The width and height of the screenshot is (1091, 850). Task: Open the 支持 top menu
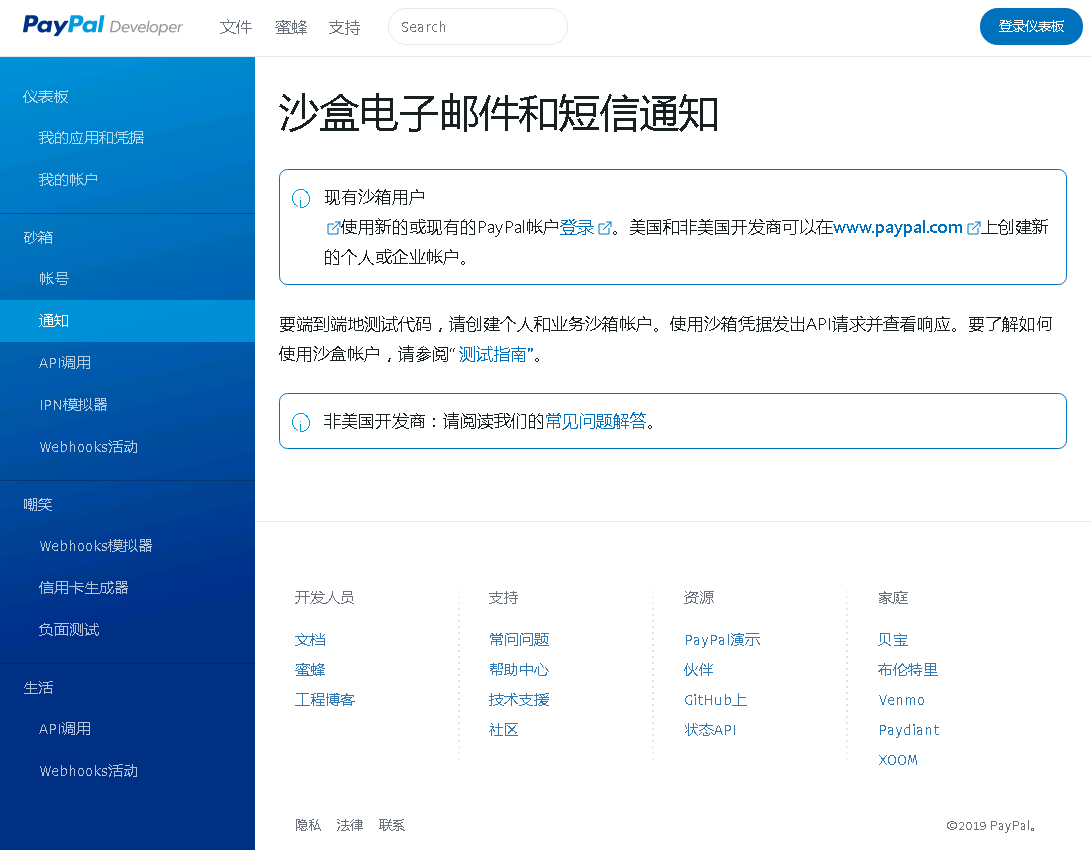[x=344, y=27]
